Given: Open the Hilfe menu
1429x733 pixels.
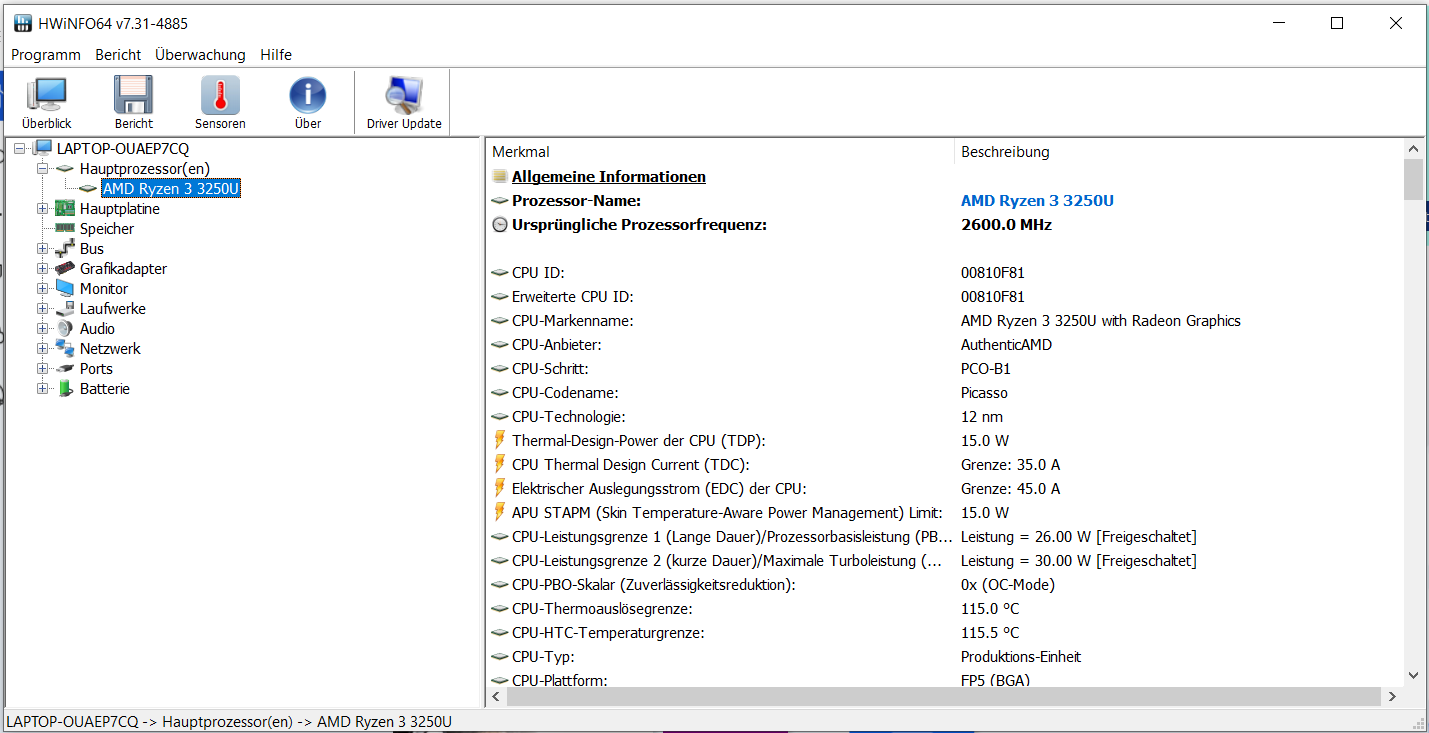Looking at the screenshot, I should coord(276,55).
